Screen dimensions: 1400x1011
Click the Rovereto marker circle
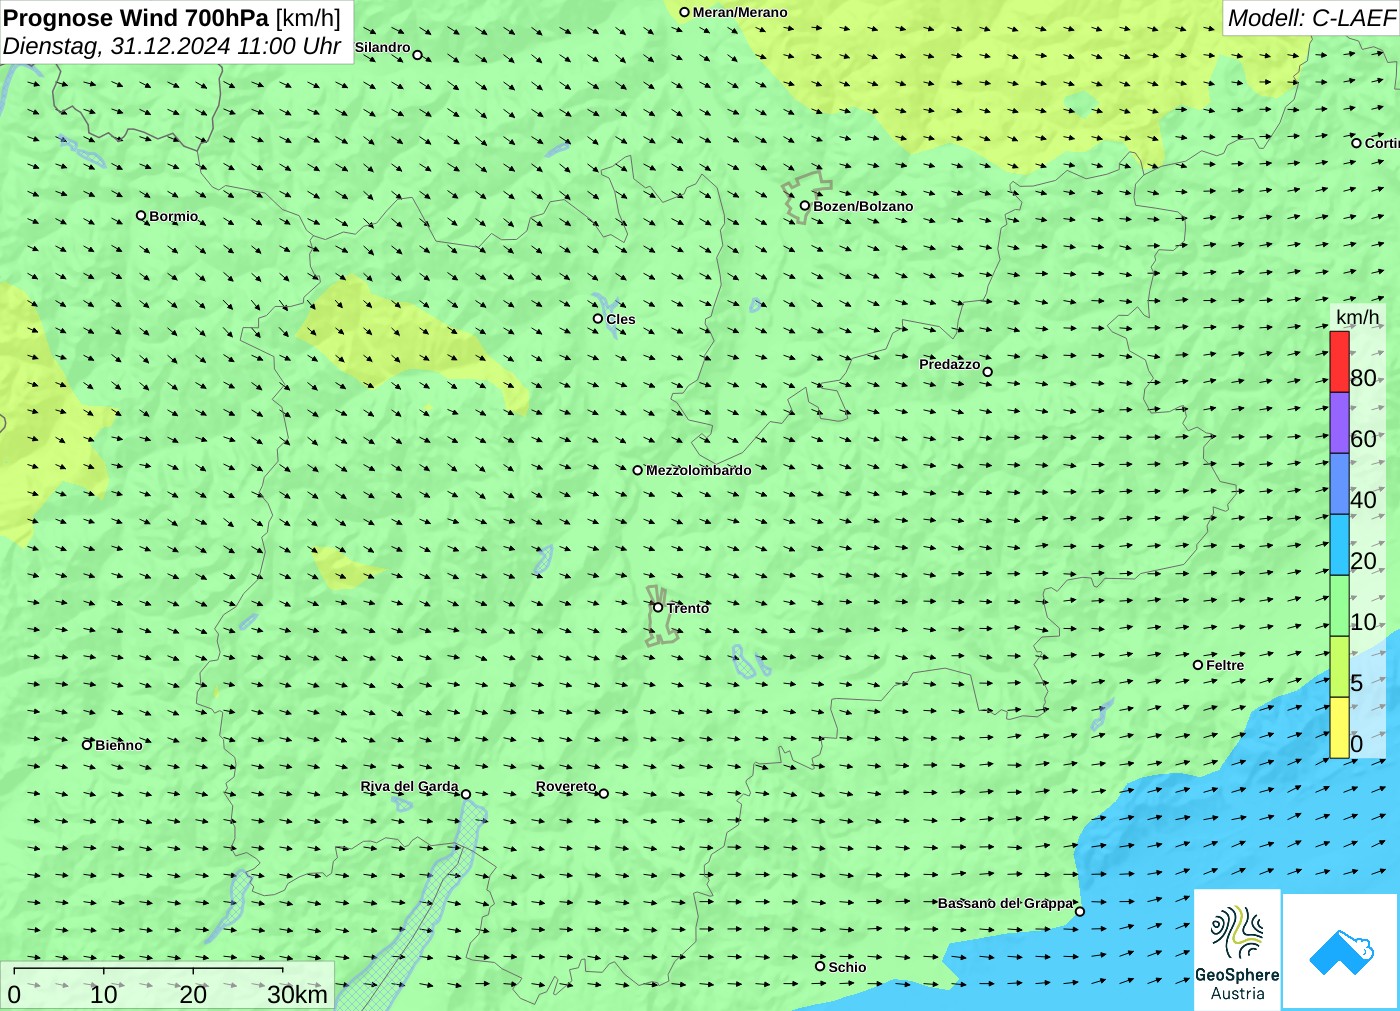coord(604,793)
